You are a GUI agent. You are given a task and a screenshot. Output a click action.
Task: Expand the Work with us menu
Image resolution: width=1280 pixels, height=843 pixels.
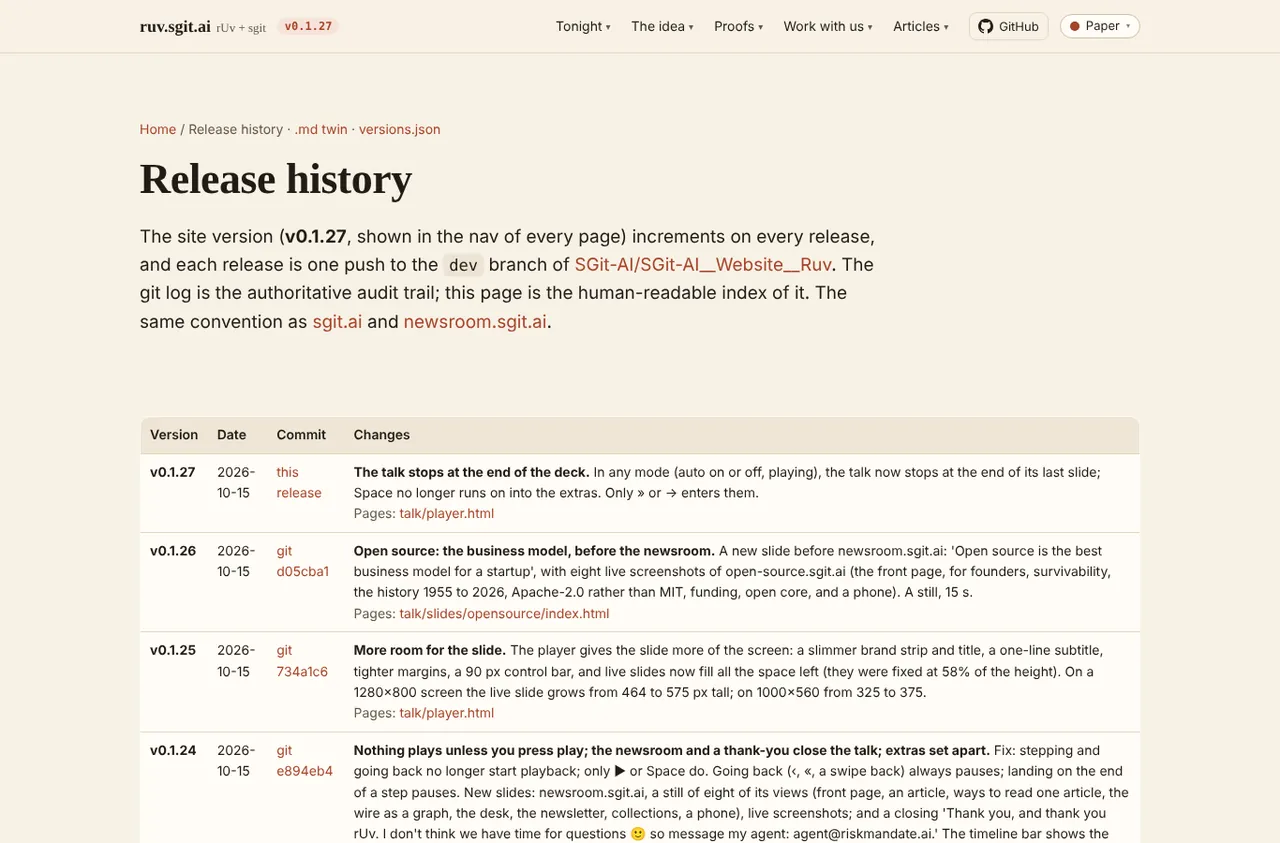(x=828, y=26)
